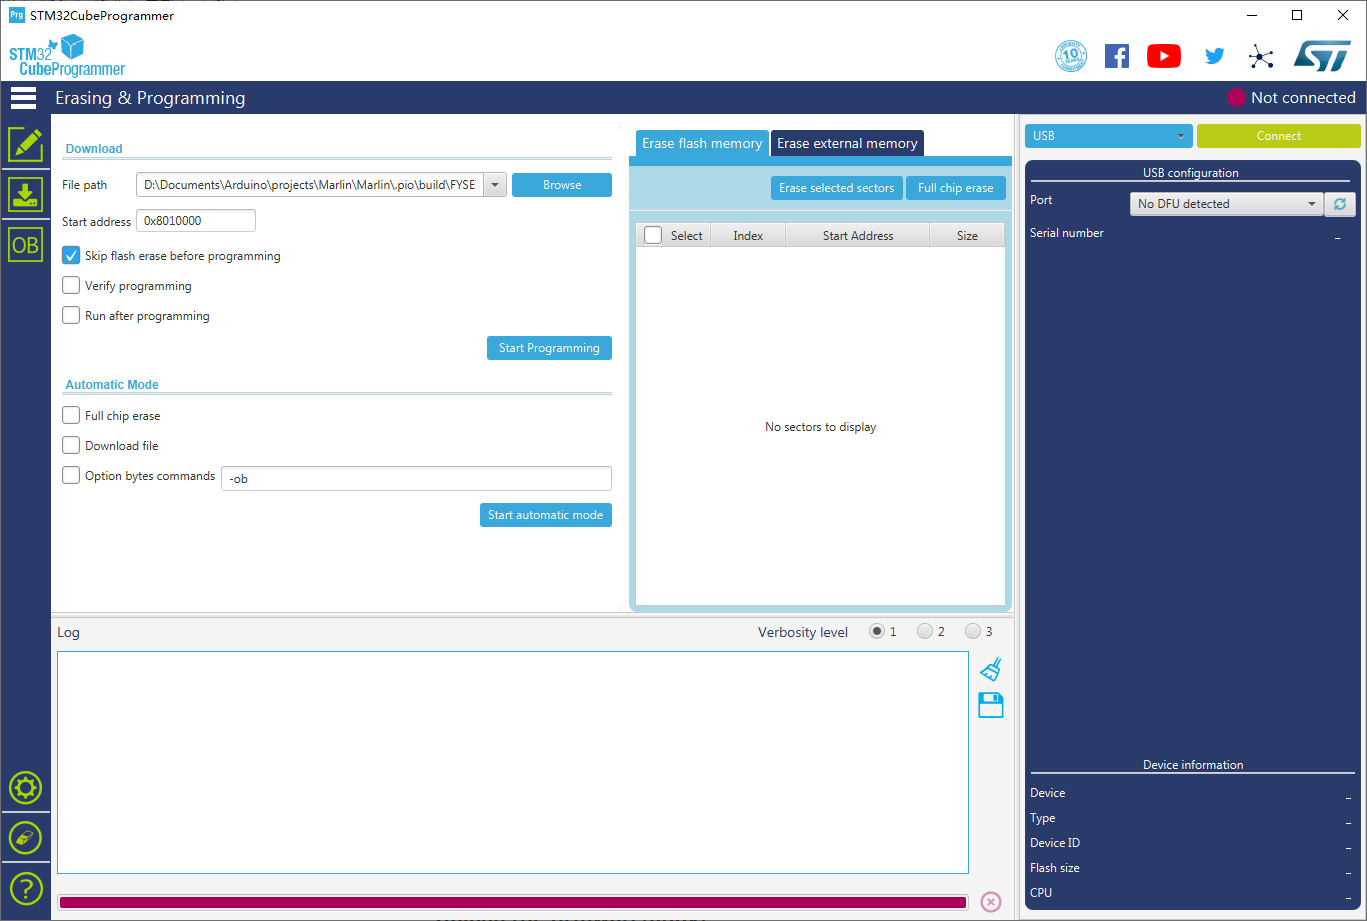Refresh the USB port list

click(x=1340, y=204)
